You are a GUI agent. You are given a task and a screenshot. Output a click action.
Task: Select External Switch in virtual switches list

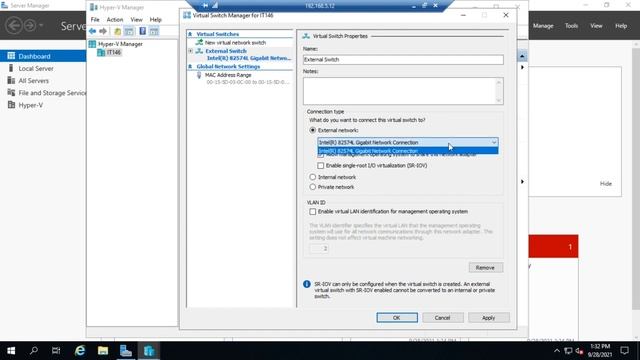(x=226, y=51)
